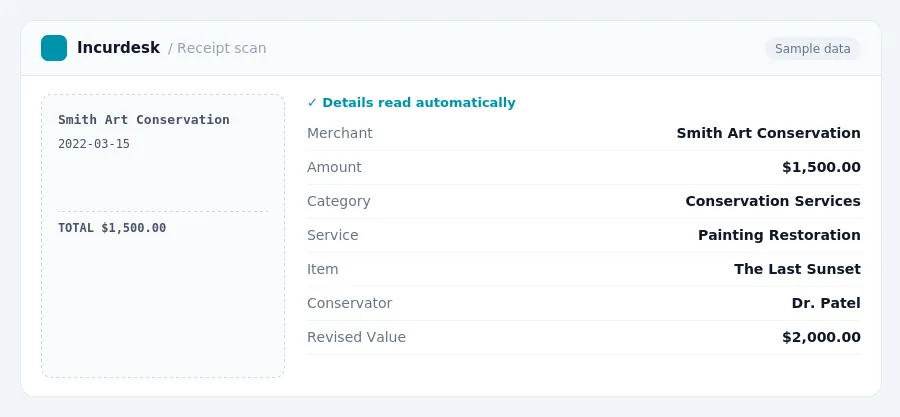
Task: Click The Last Sunset item value
Action: click(797, 269)
